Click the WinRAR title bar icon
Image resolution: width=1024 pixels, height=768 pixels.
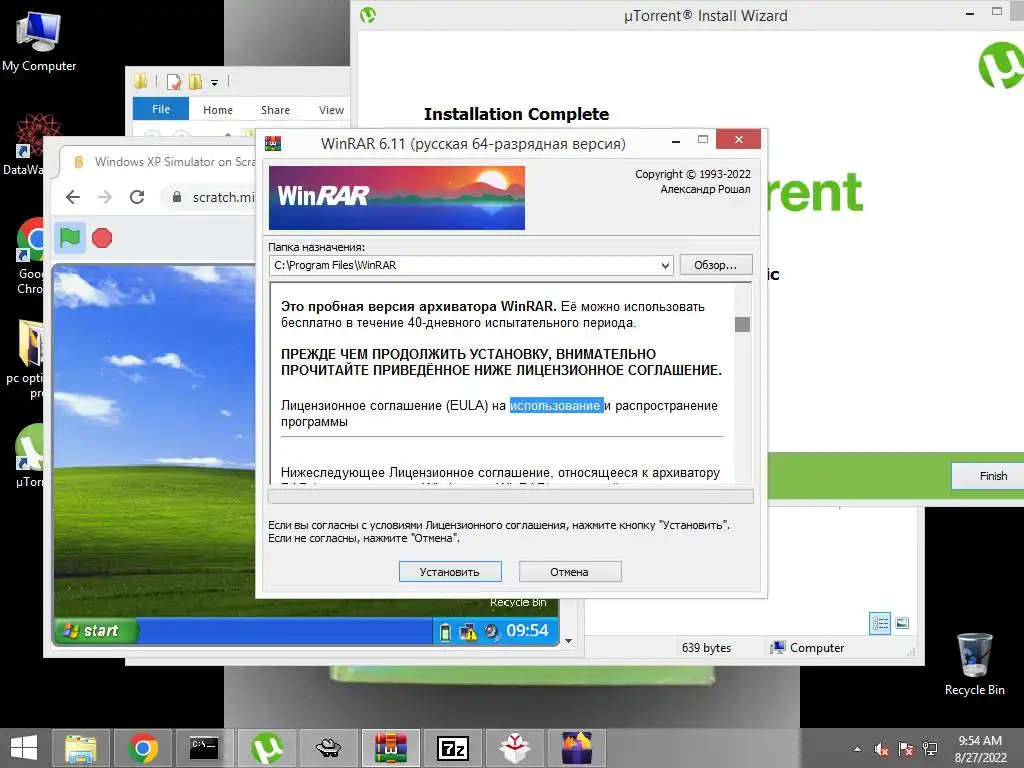(x=273, y=143)
